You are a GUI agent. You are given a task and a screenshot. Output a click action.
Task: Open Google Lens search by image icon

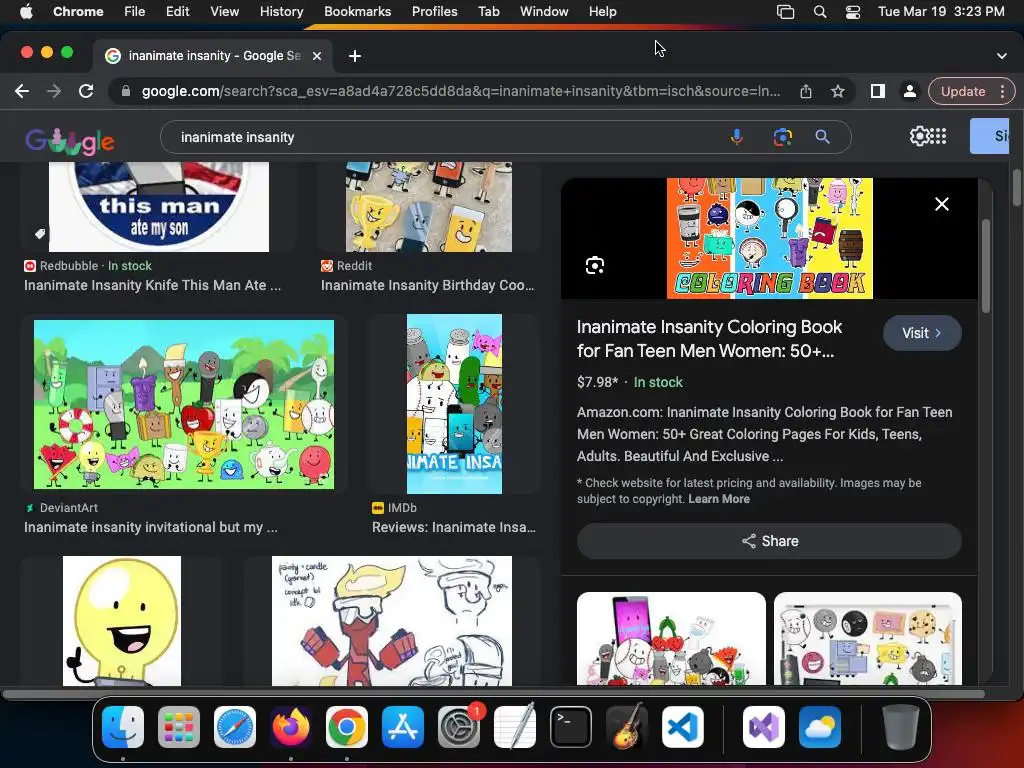[x=782, y=137]
